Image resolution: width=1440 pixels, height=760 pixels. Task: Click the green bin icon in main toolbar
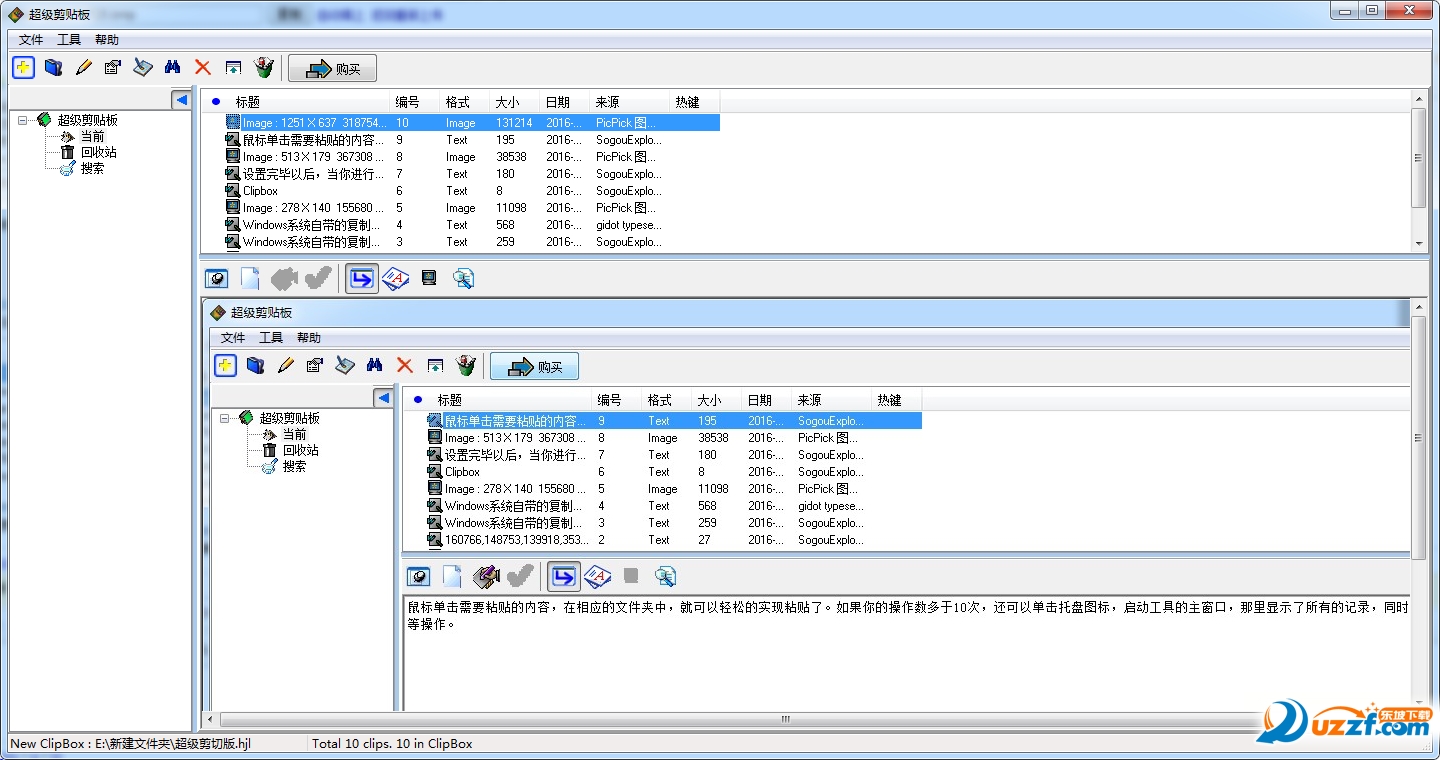263,67
